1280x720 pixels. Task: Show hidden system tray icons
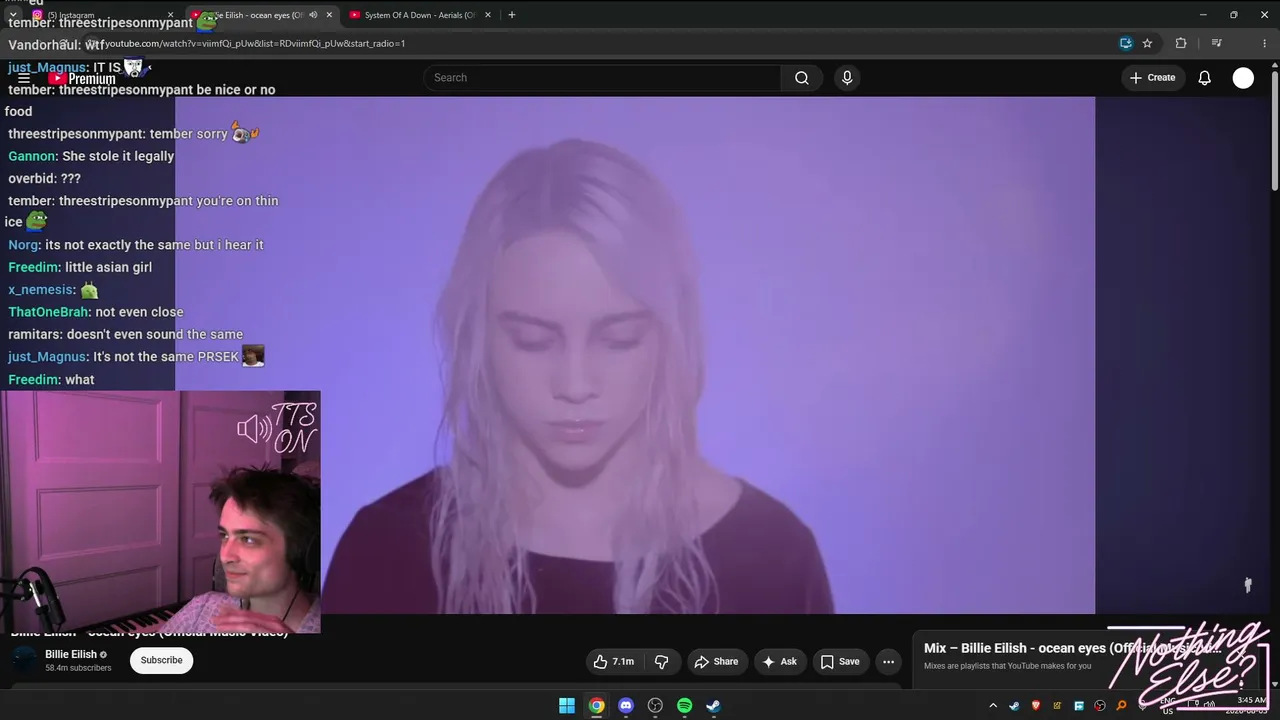[993, 706]
